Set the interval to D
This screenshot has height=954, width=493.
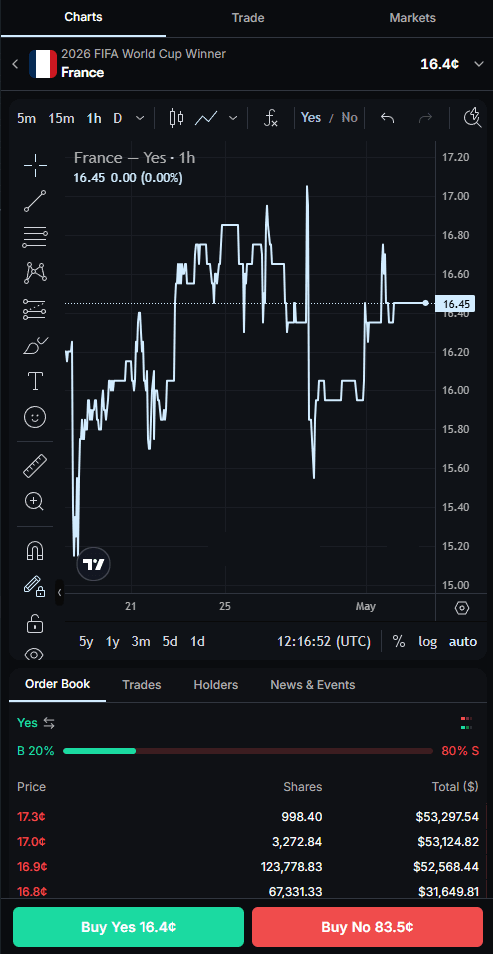[x=117, y=118]
